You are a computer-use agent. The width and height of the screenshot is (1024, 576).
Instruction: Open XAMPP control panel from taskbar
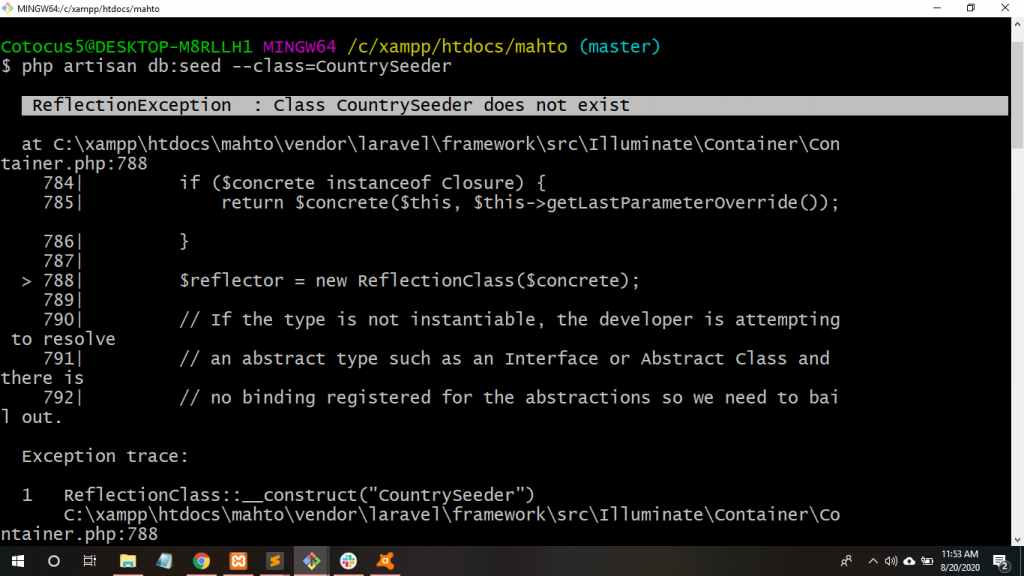tap(238, 561)
